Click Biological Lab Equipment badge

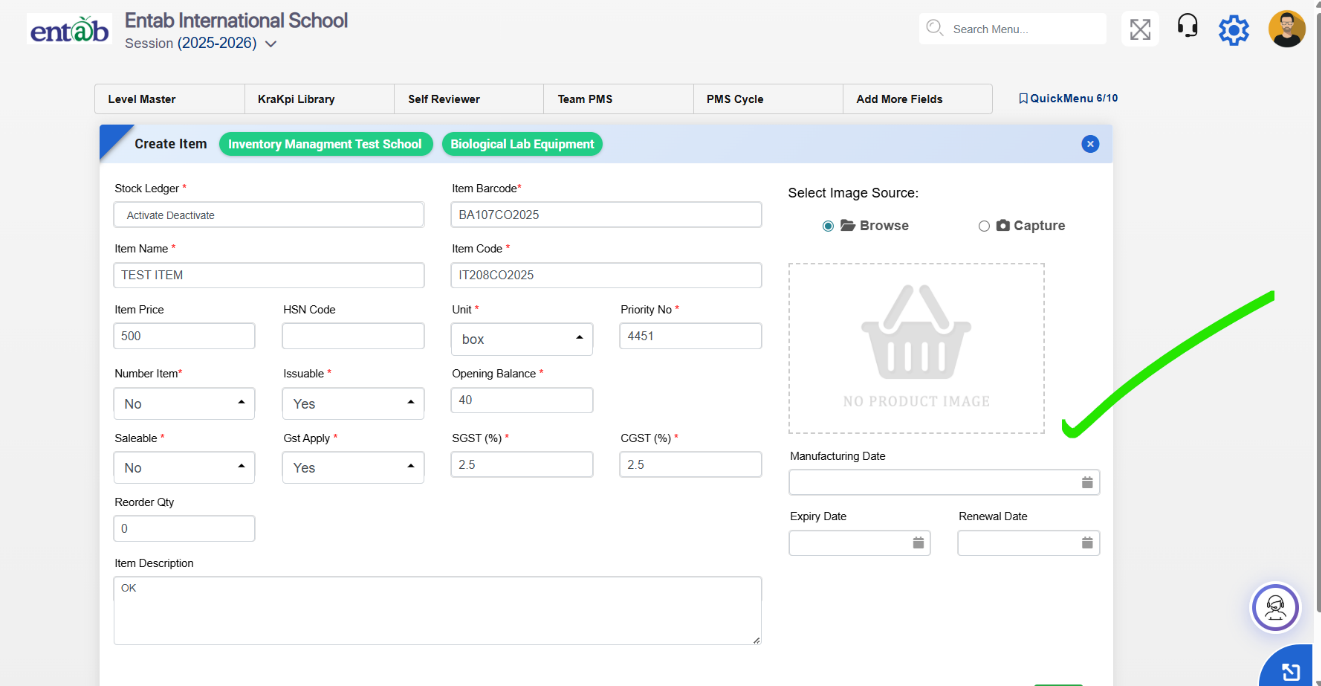(522, 144)
